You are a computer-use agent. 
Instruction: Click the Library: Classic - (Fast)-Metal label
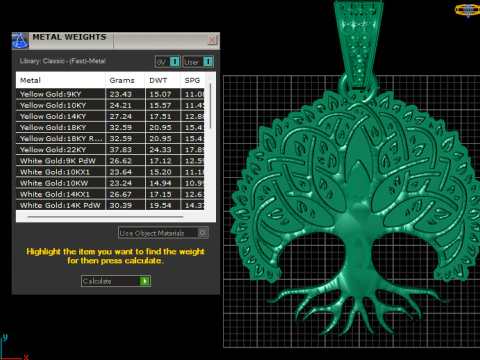pos(62,61)
